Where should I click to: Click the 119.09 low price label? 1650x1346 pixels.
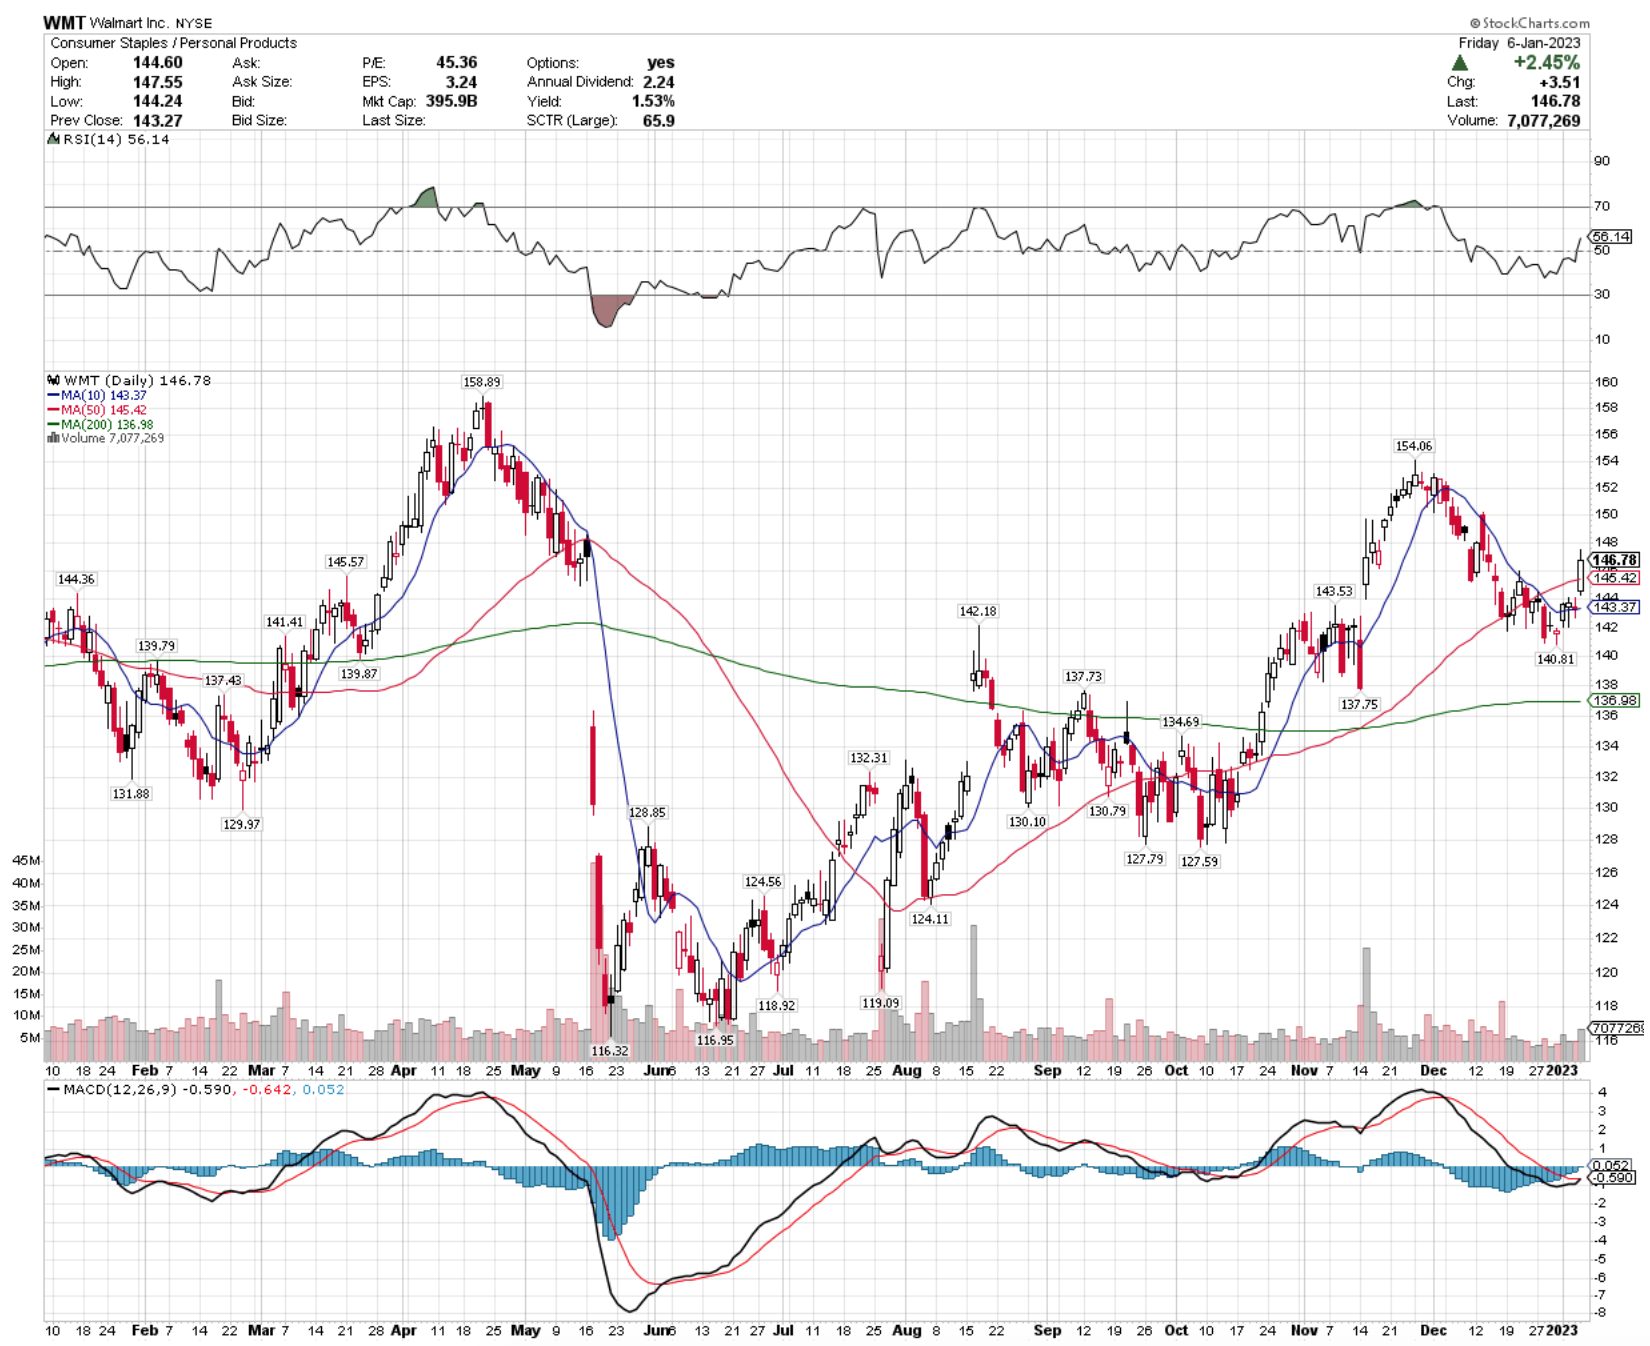click(880, 1003)
